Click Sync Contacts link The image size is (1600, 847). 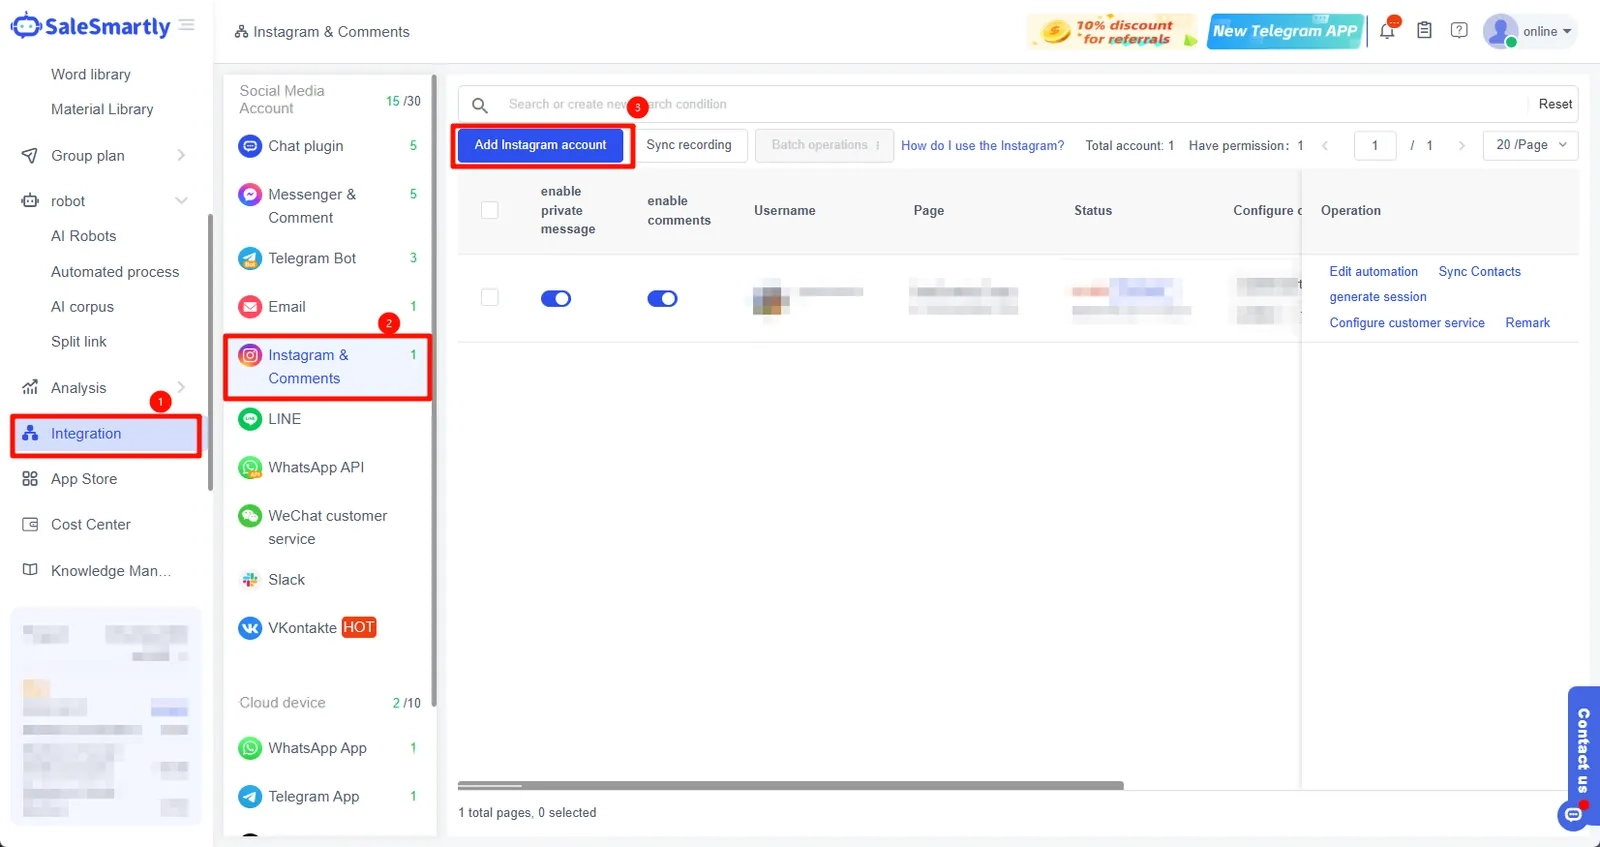(1479, 272)
